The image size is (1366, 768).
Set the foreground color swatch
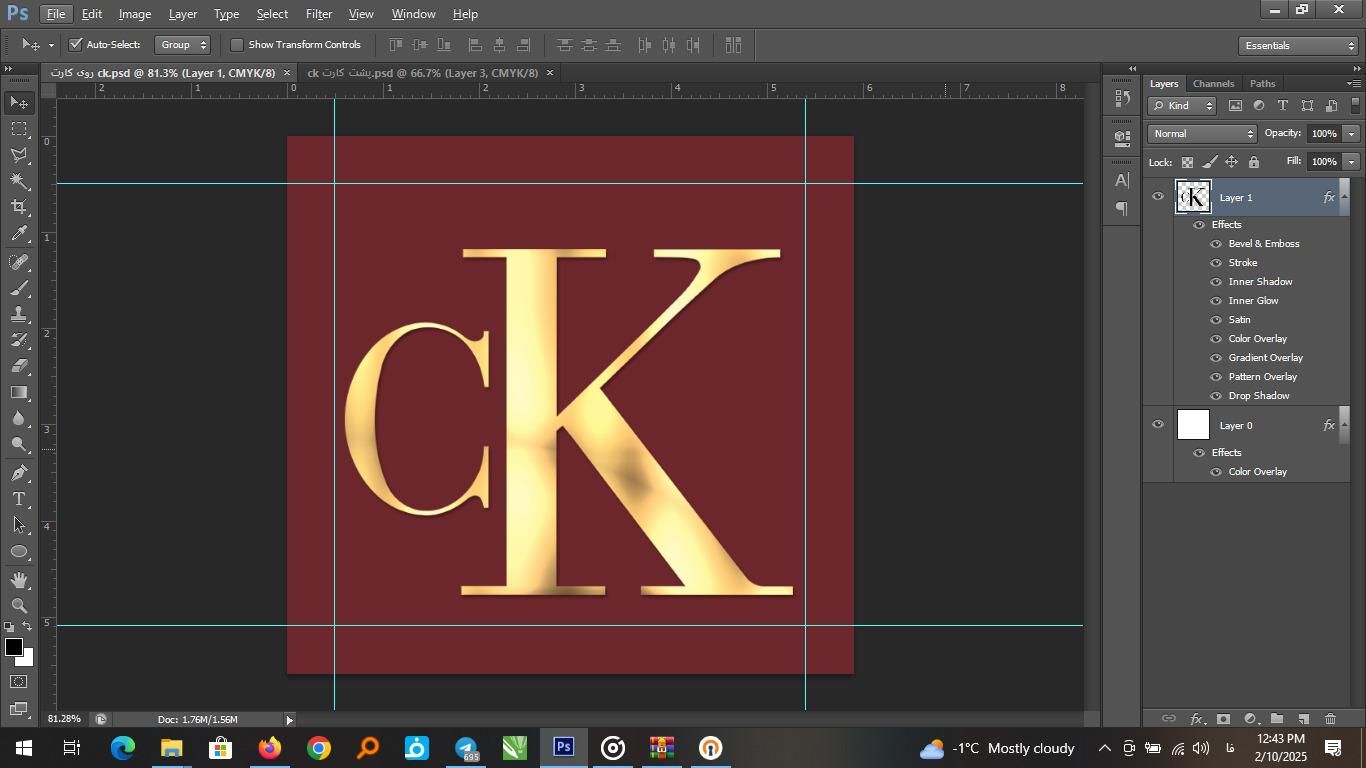point(14,647)
